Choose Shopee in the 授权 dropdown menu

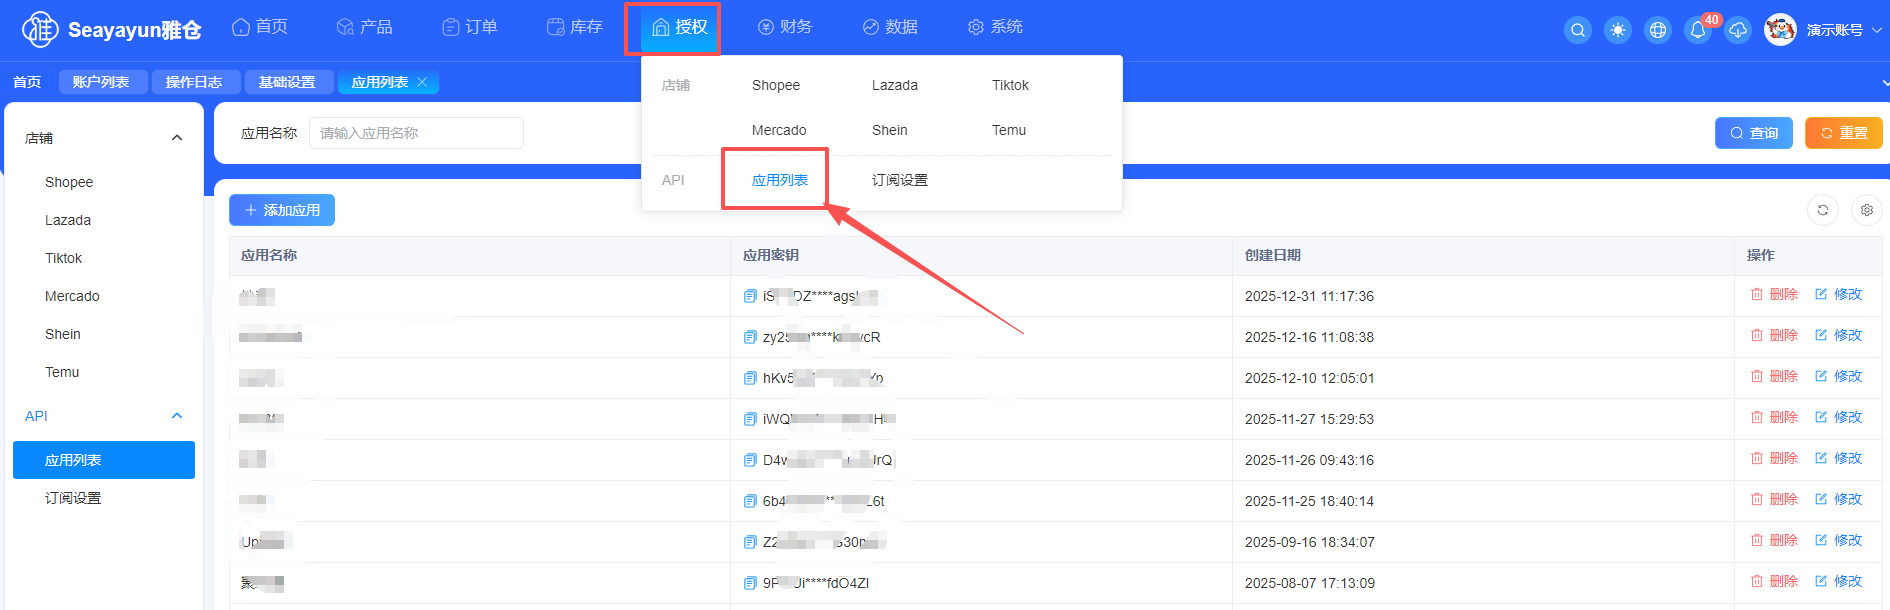point(776,85)
